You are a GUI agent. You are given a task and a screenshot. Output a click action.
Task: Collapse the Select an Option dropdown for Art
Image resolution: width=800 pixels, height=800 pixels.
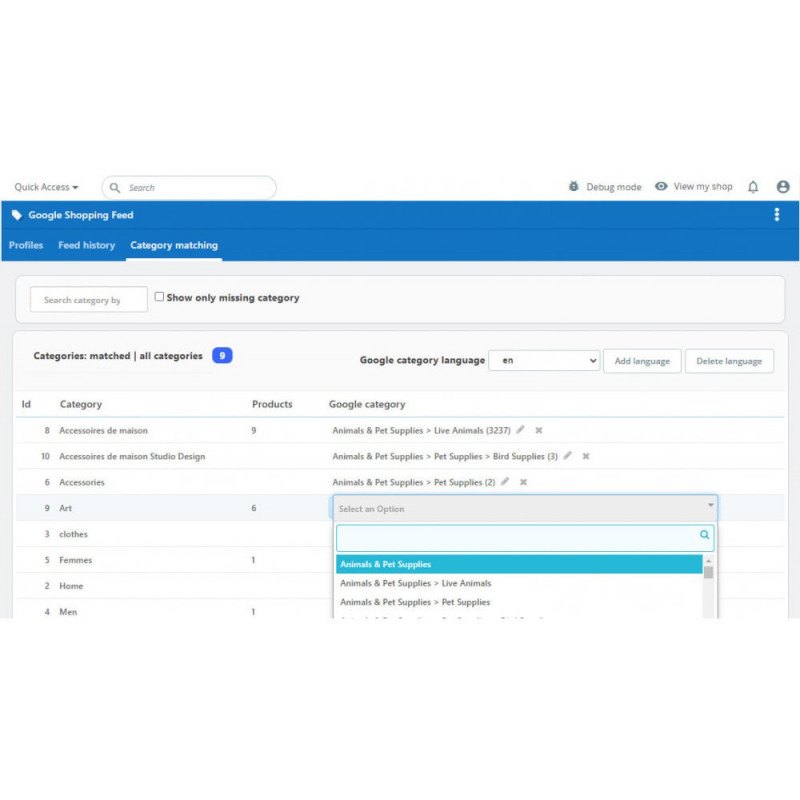point(711,507)
